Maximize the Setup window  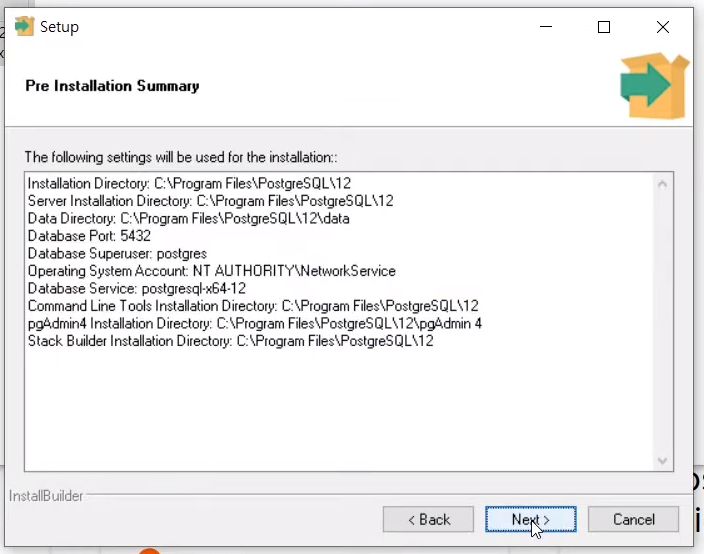pyautogui.click(x=604, y=27)
